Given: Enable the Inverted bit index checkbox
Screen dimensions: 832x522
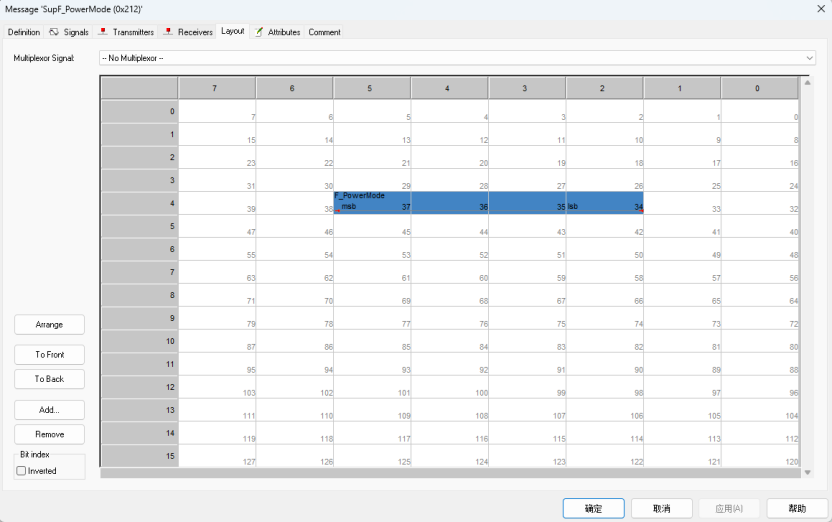Looking at the screenshot, I should point(21,471).
